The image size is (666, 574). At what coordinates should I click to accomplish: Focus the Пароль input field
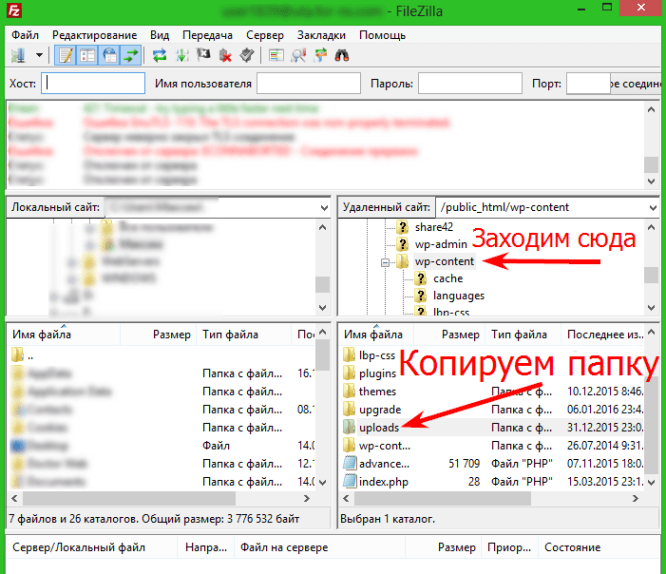pos(470,83)
